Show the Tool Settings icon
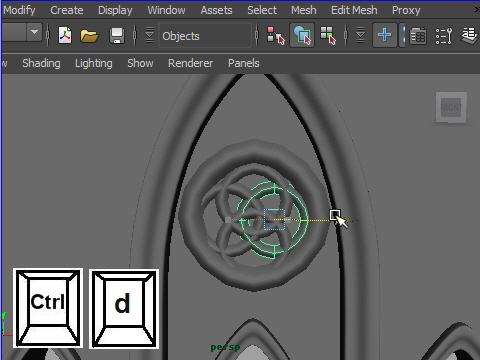 (444, 36)
